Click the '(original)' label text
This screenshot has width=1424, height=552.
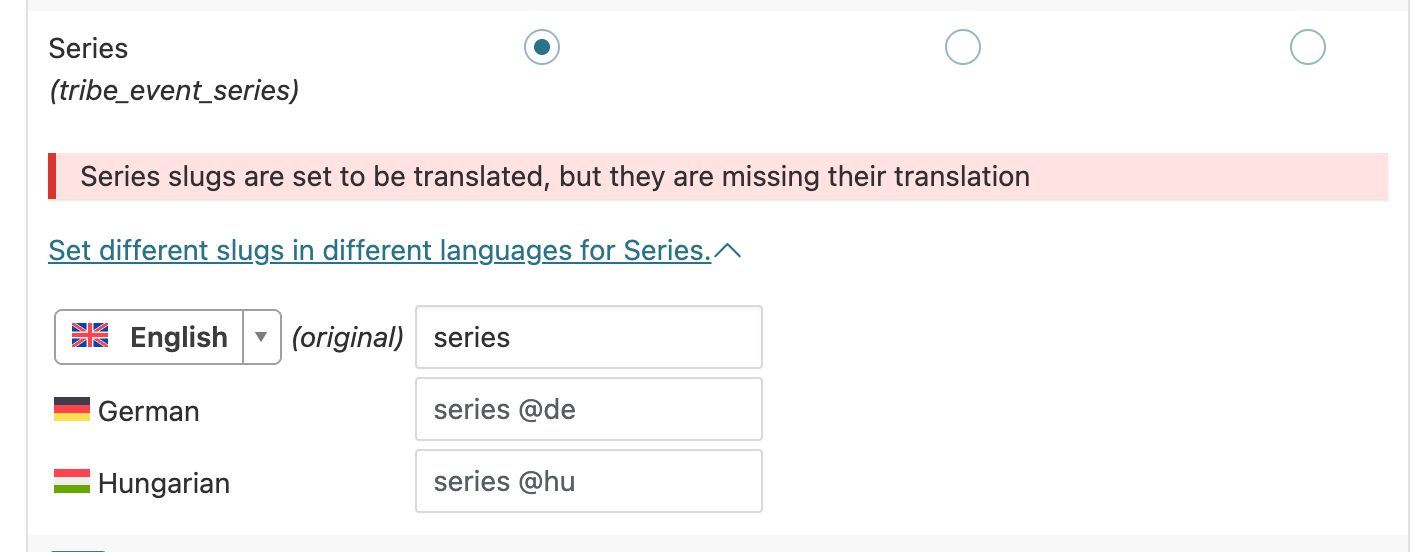tap(347, 338)
